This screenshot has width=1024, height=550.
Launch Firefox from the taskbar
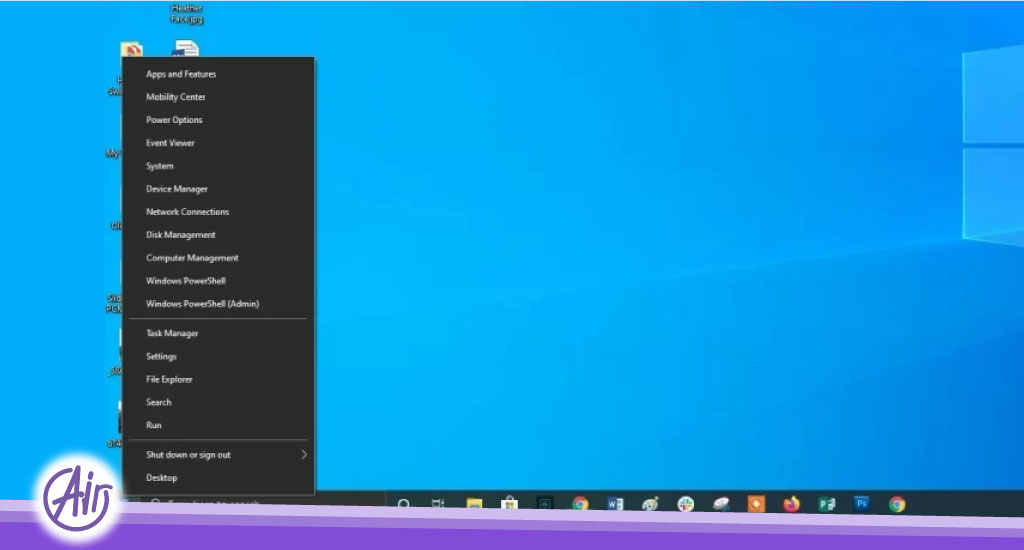point(792,504)
